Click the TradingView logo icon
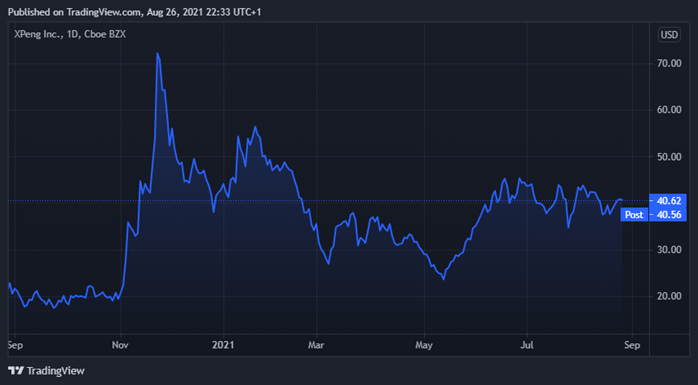 pyautogui.click(x=16, y=370)
